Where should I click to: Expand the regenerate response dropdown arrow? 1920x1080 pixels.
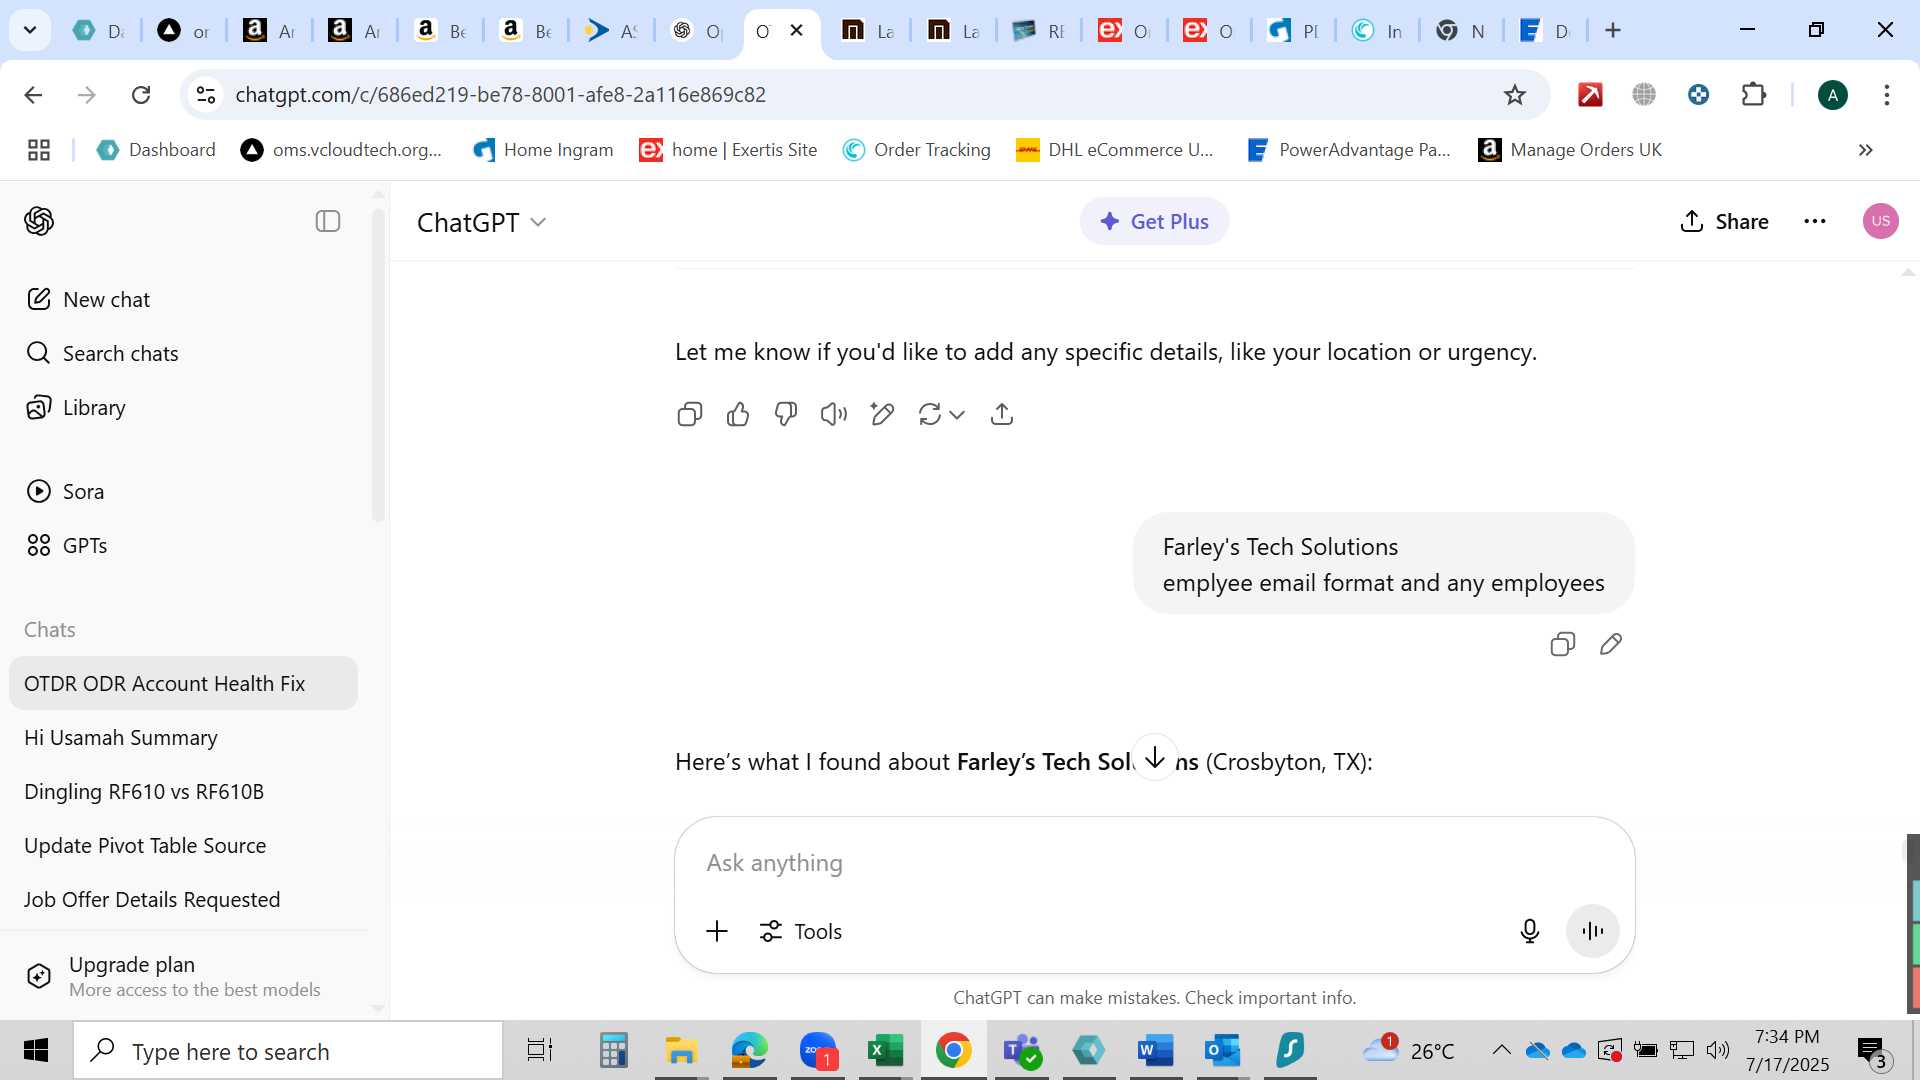point(957,414)
